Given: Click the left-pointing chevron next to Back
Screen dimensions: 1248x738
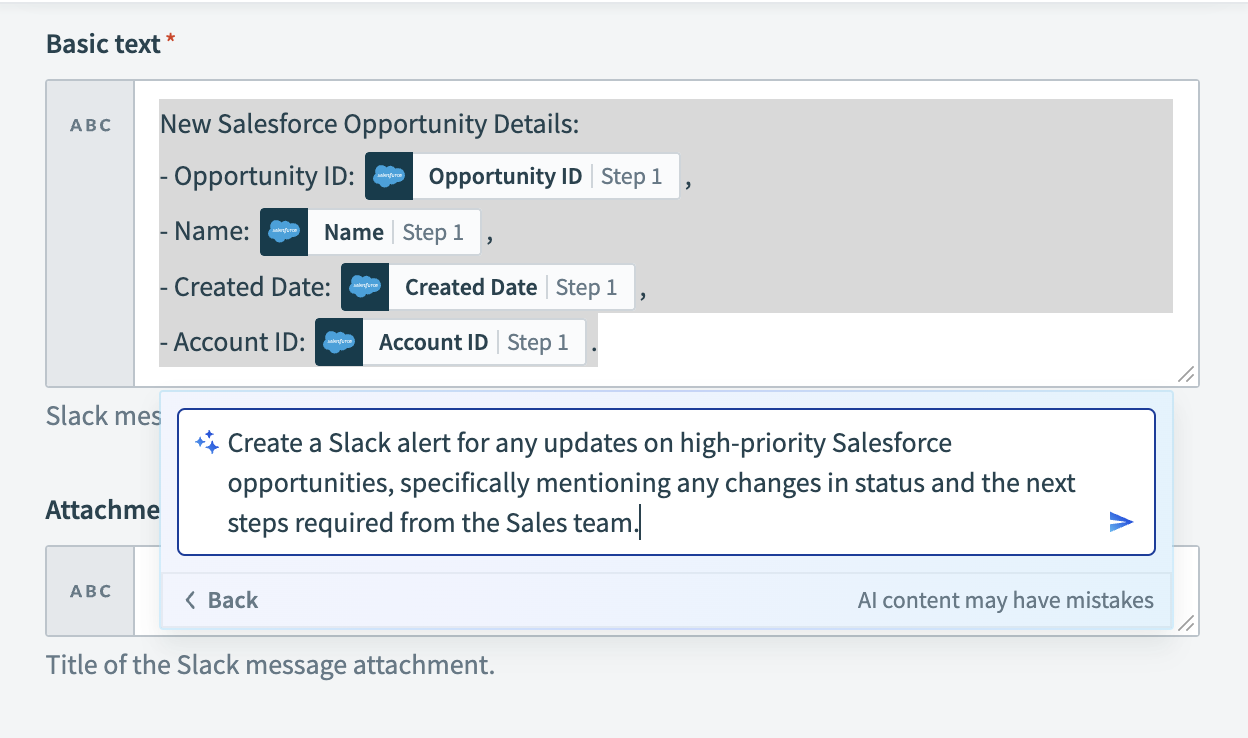Looking at the screenshot, I should pyautogui.click(x=189, y=600).
